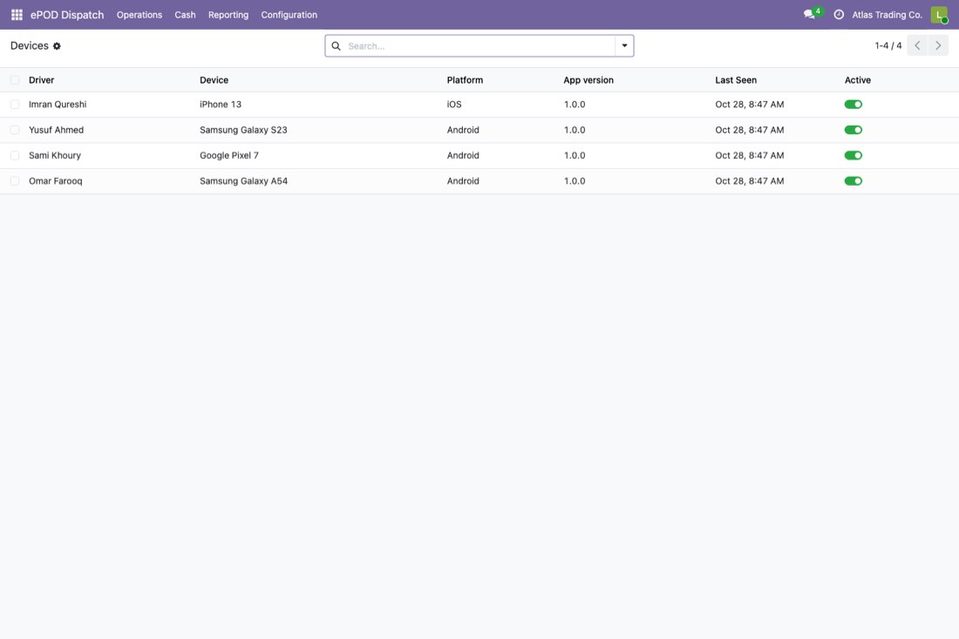Viewport: 959px width, 639px height.
Task: Sort the list by App version column
Action: [588, 80]
